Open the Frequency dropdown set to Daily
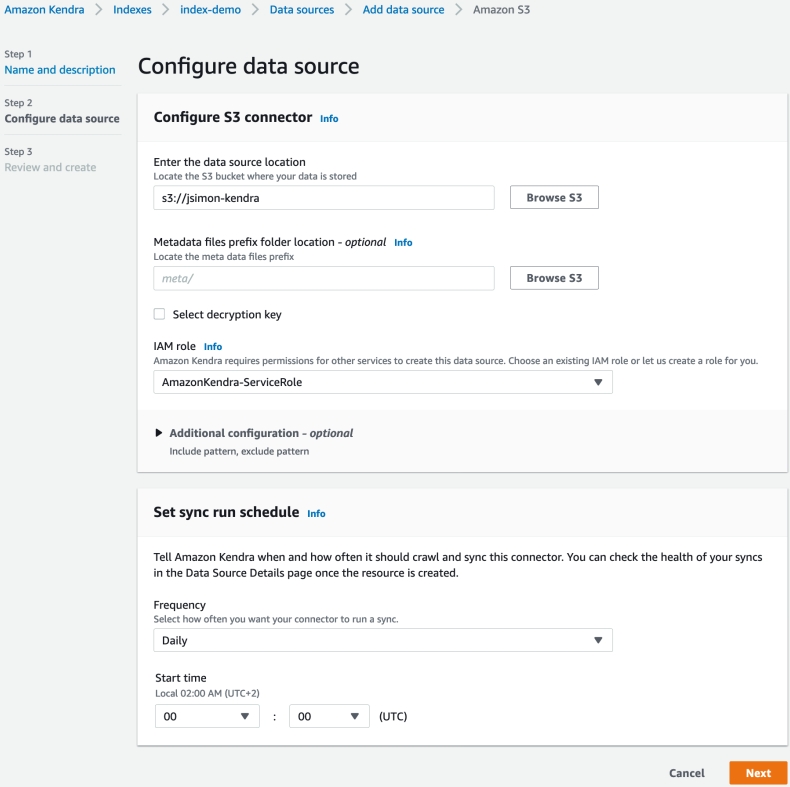Screen dimensions: 790x787 [x=382, y=640]
